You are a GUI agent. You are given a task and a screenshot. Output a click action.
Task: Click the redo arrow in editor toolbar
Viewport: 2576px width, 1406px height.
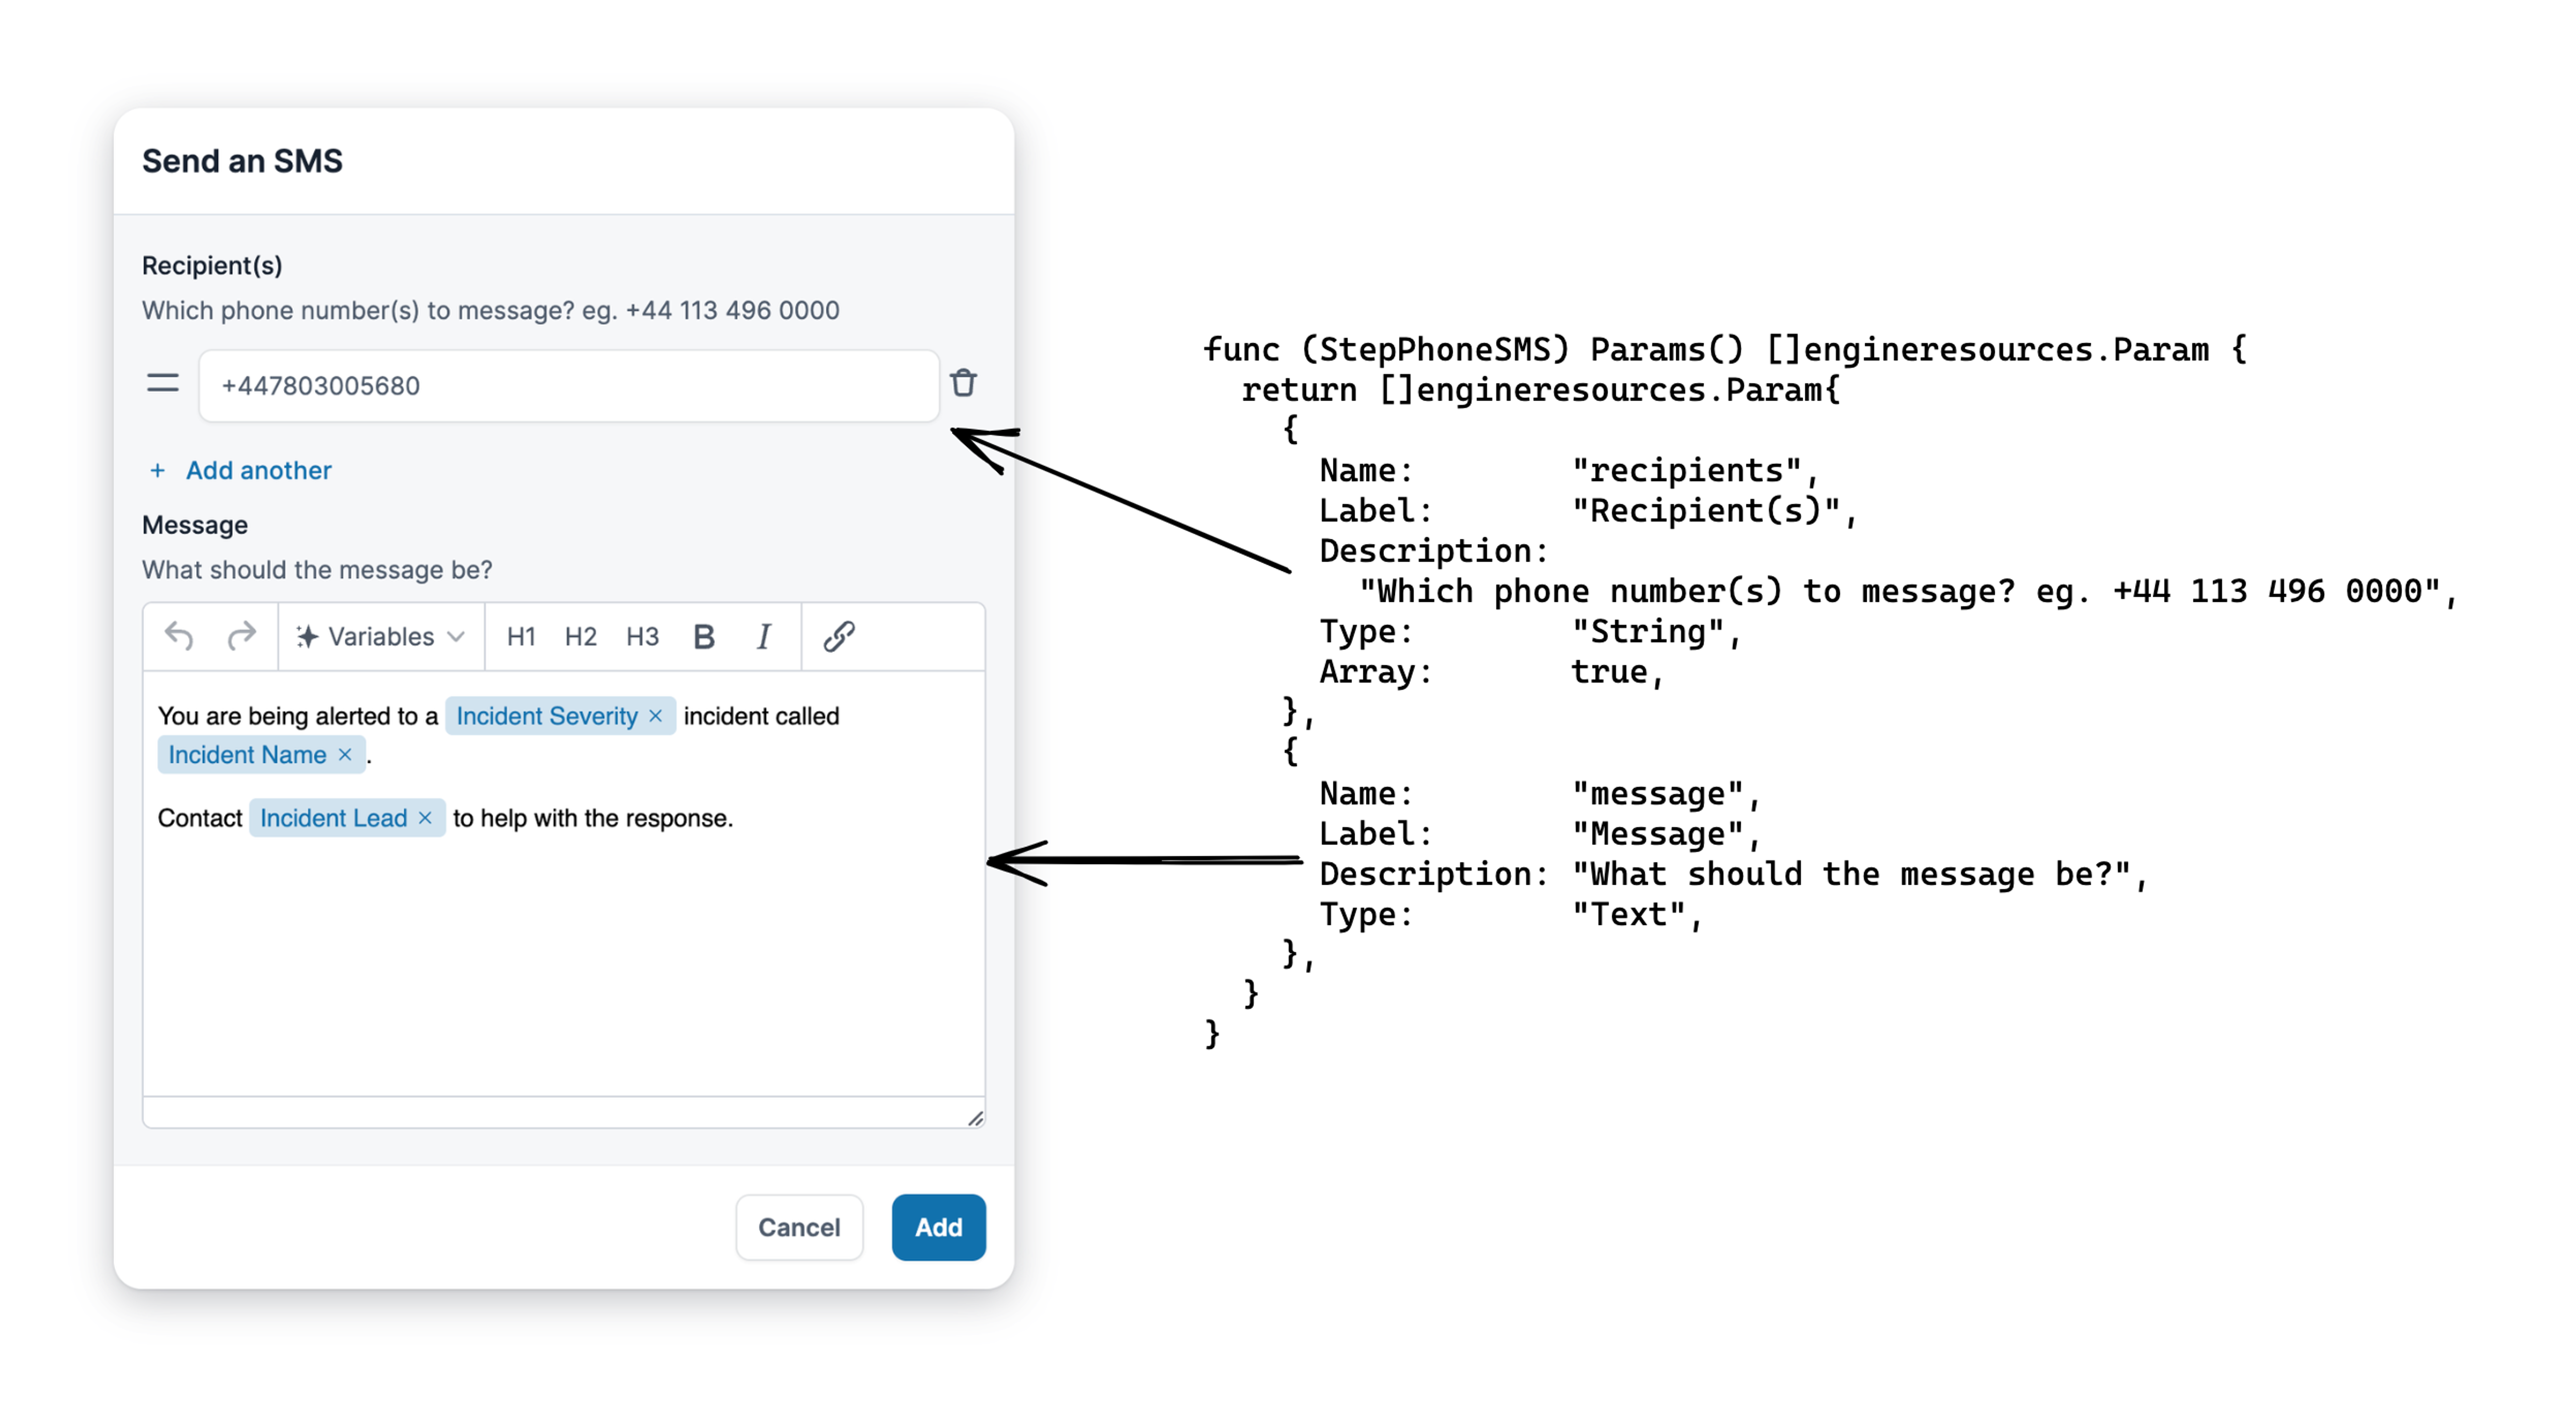pyautogui.click(x=241, y=636)
